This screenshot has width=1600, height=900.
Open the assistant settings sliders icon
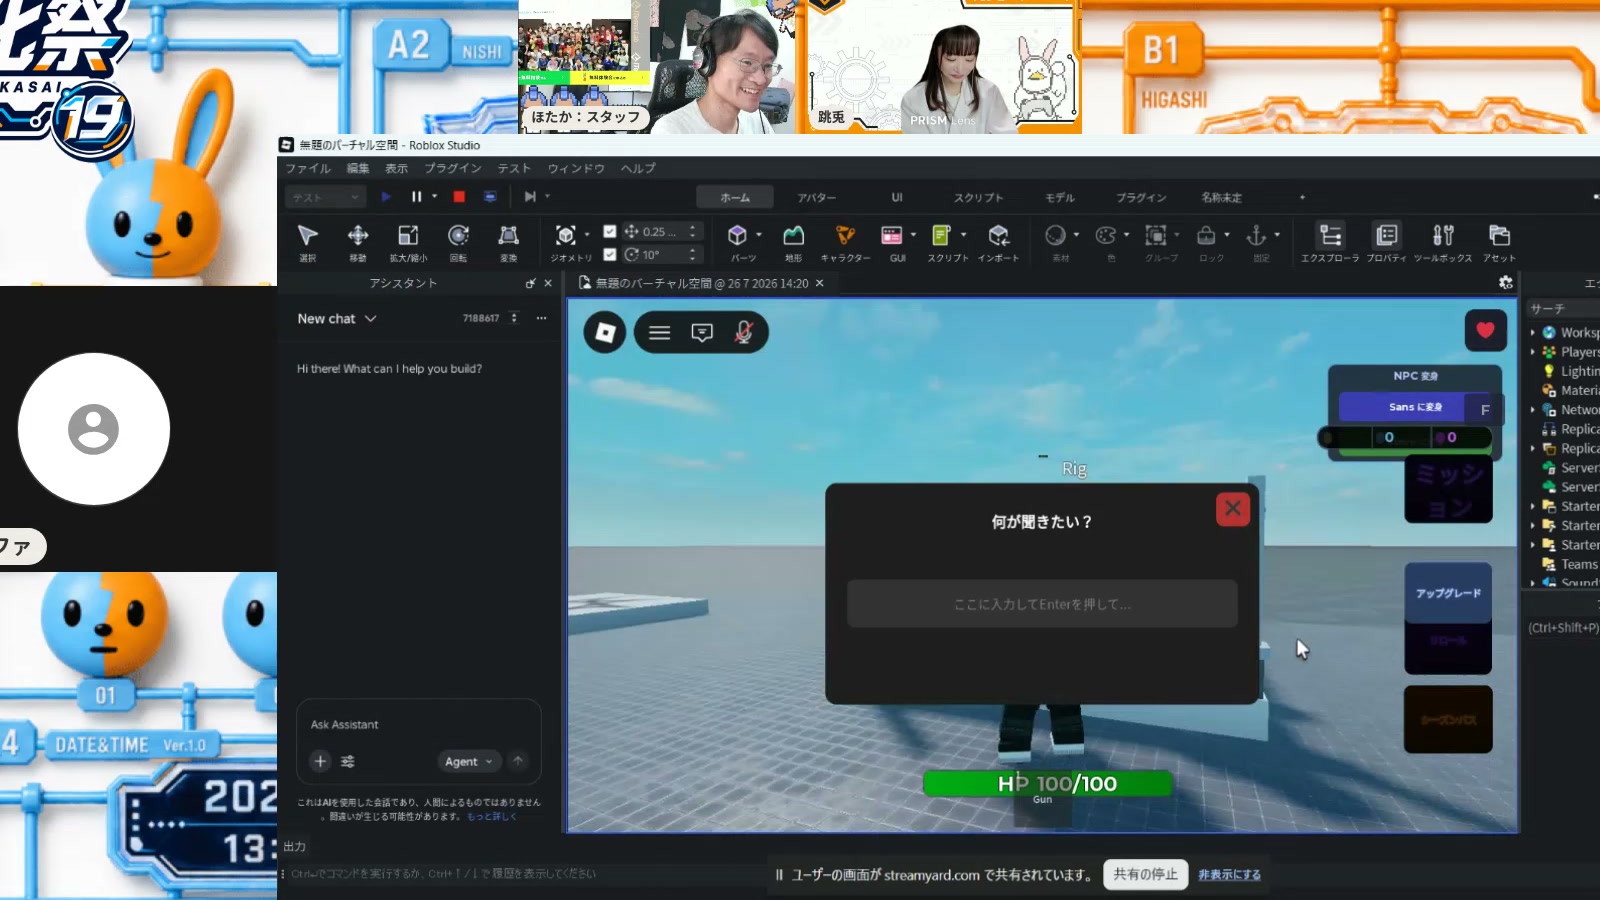[348, 761]
